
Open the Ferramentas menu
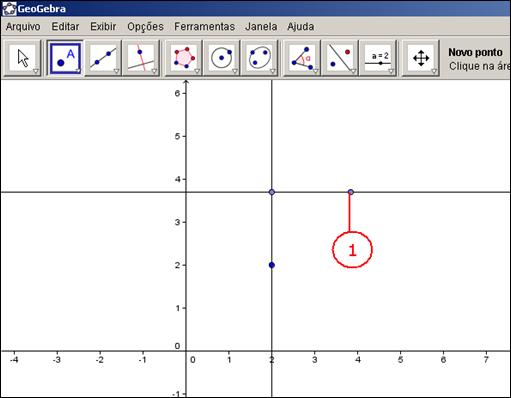click(x=205, y=27)
